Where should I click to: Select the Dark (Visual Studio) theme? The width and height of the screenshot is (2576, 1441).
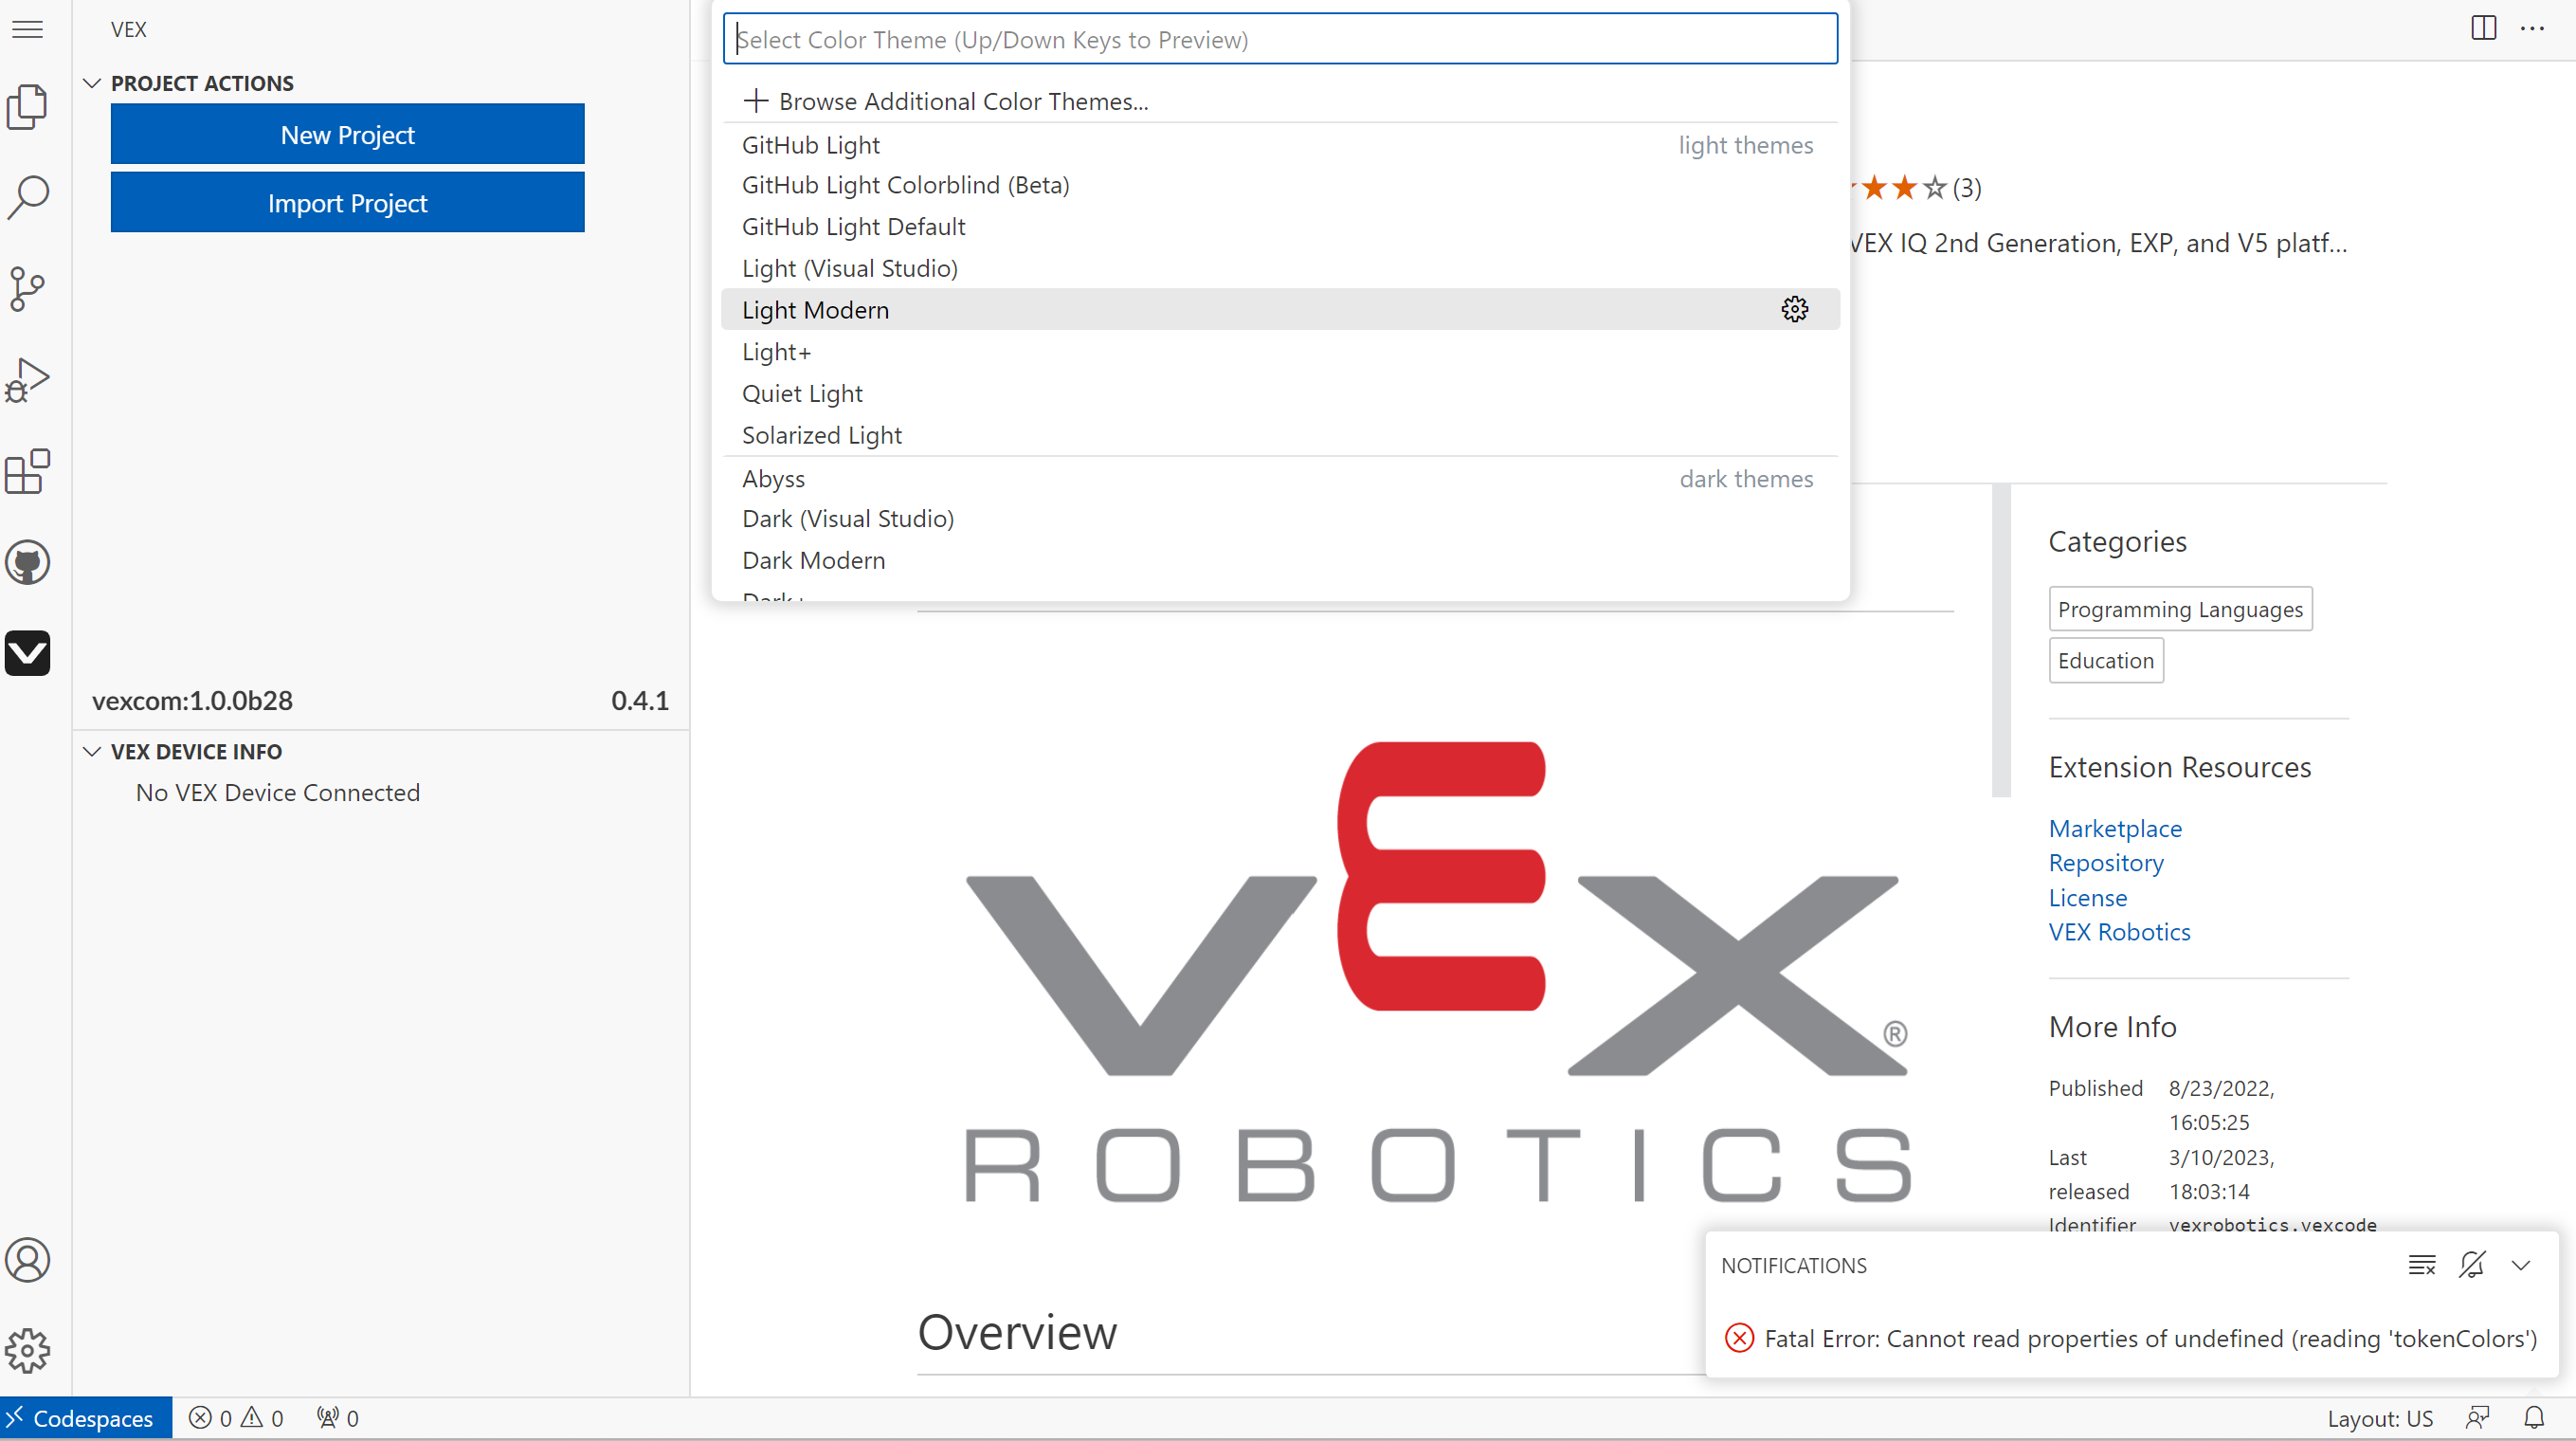point(1280,519)
